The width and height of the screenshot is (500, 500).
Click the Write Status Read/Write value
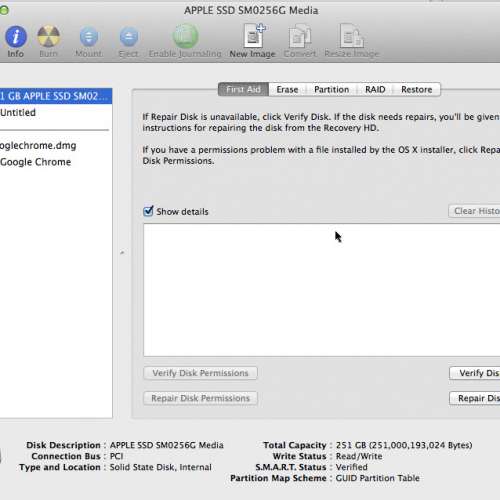[x=359, y=456]
